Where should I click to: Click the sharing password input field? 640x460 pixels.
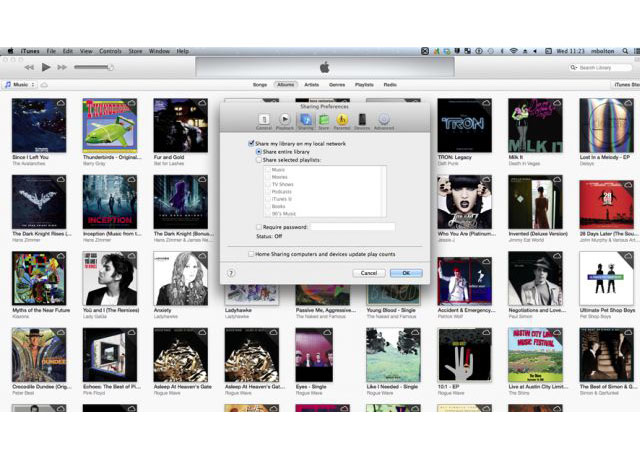pyautogui.click(x=353, y=227)
